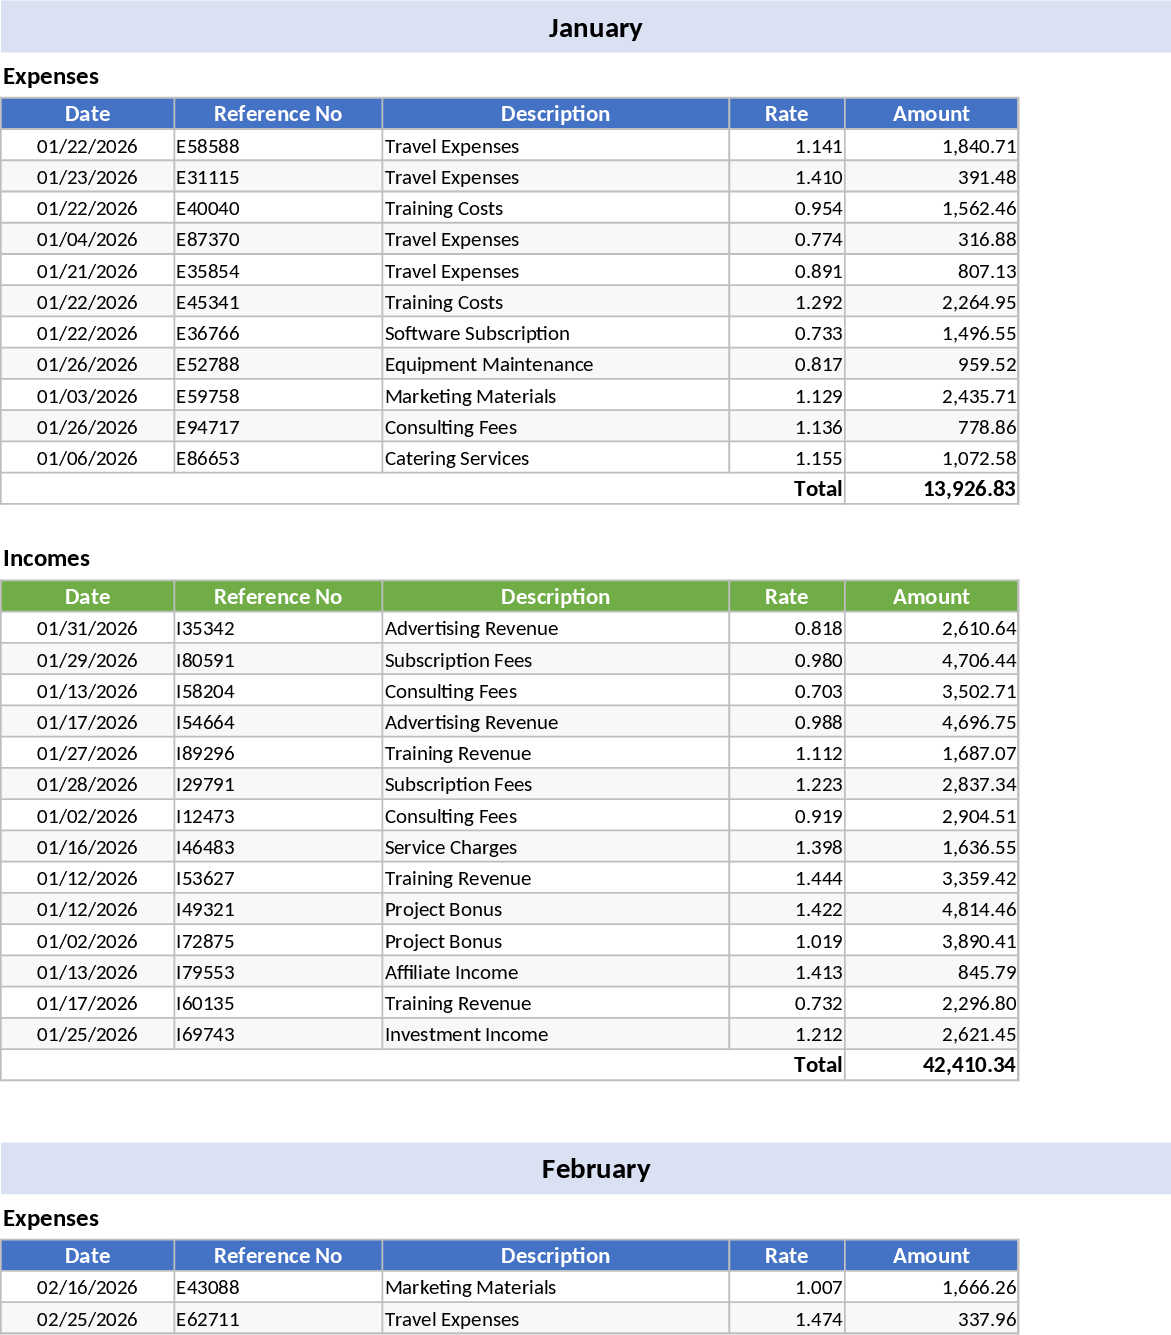Click the Reference No header of the Expenses table
The width and height of the screenshot is (1171, 1335).
click(x=277, y=113)
